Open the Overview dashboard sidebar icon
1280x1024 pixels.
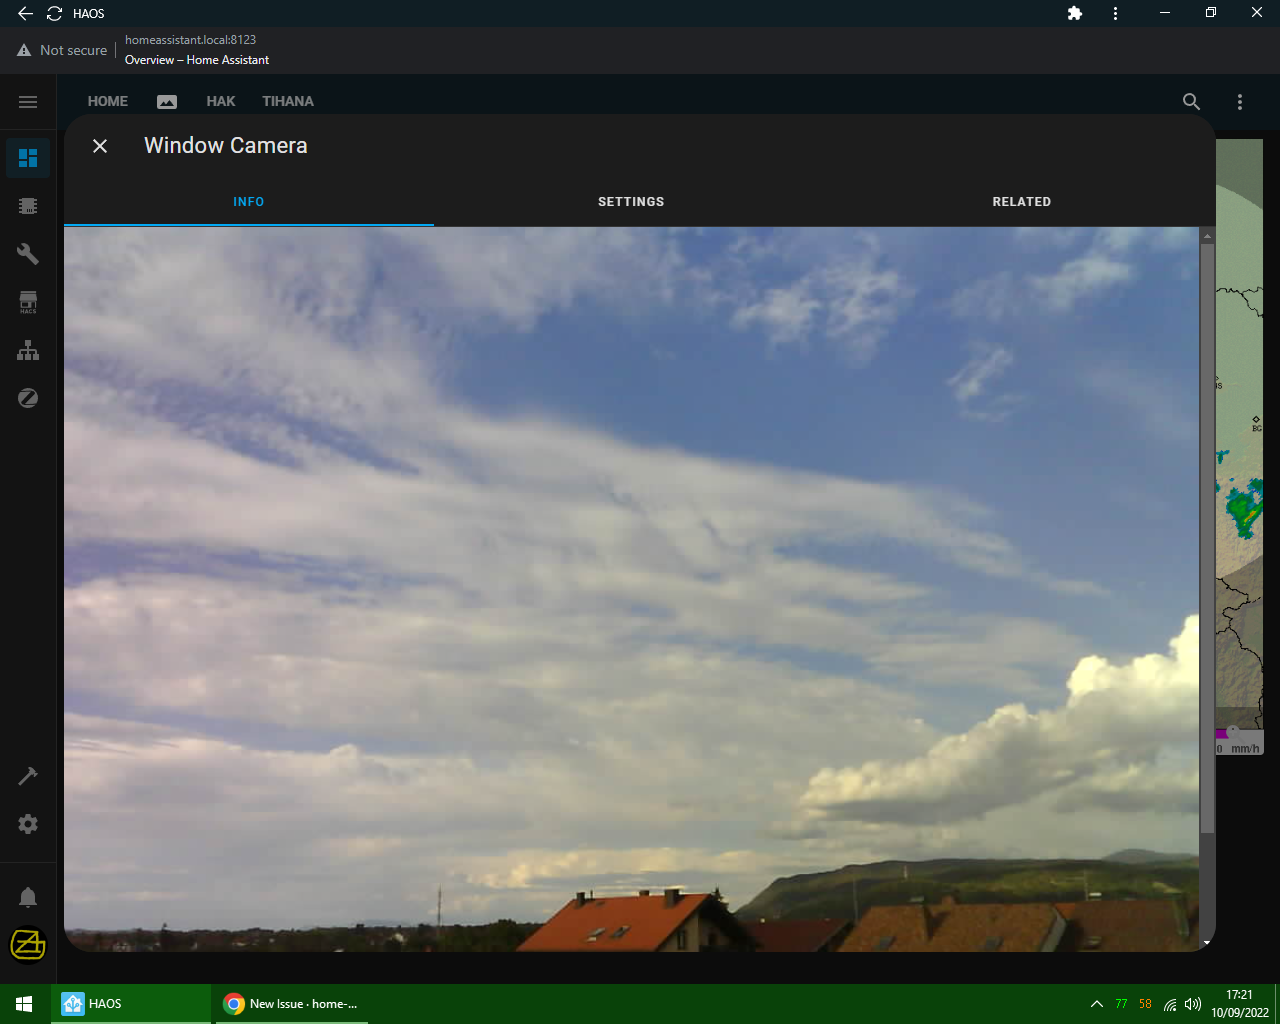pyautogui.click(x=28, y=158)
